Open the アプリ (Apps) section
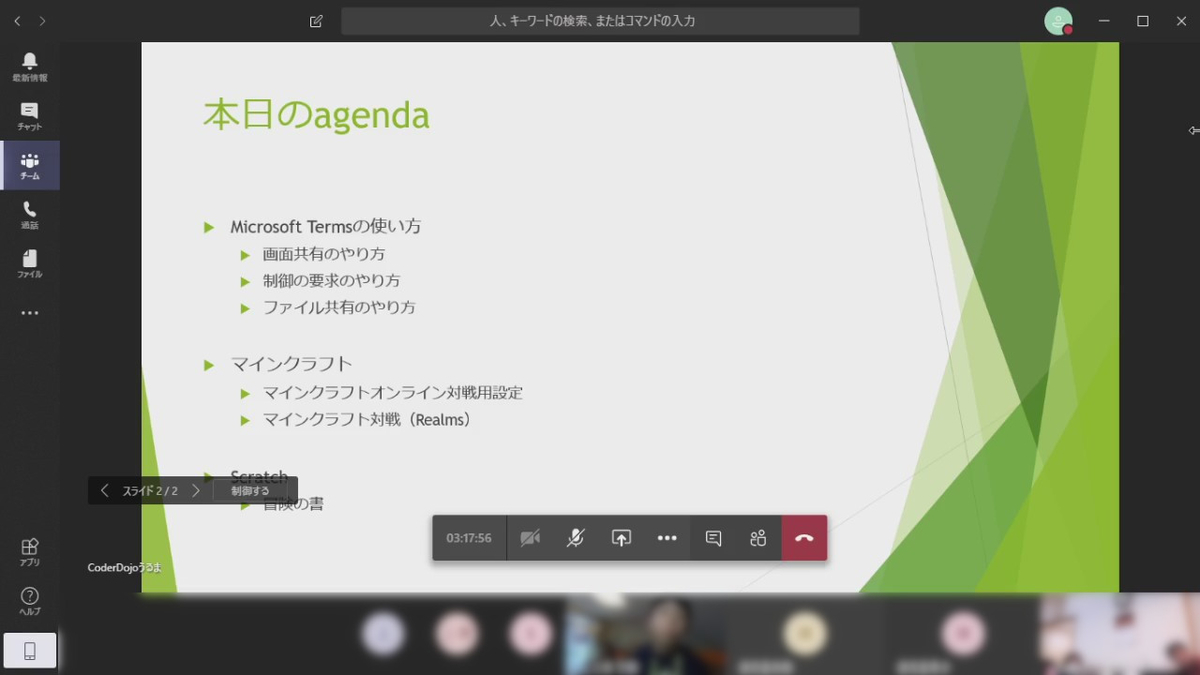This screenshot has width=1200, height=675. pos(29,552)
